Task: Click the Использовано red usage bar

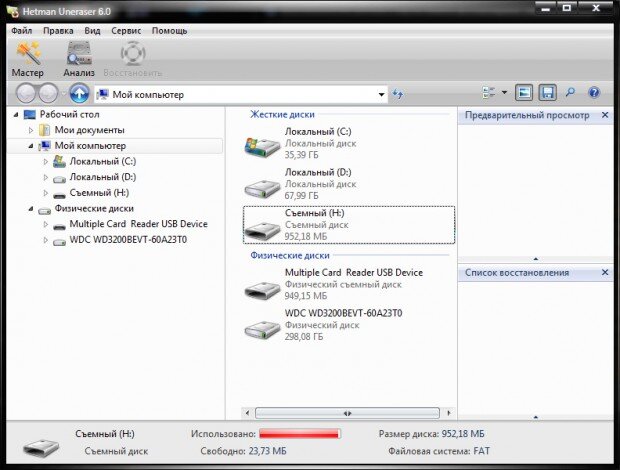Action: [299, 434]
